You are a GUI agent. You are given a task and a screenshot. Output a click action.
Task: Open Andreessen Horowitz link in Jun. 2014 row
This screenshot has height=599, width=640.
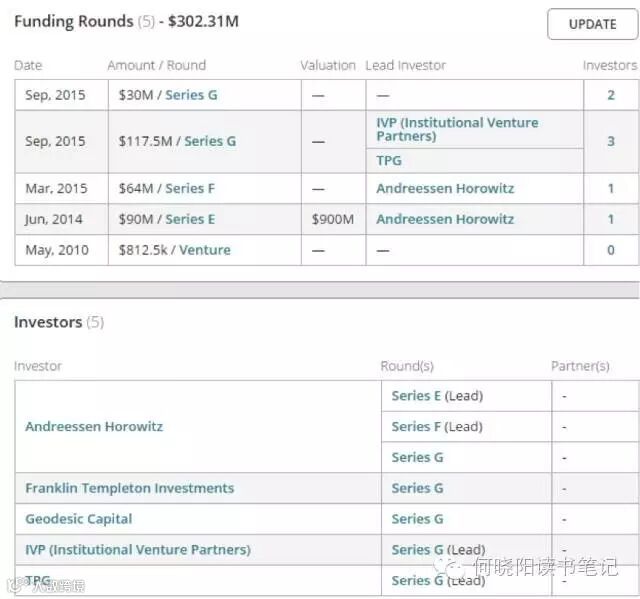445,219
